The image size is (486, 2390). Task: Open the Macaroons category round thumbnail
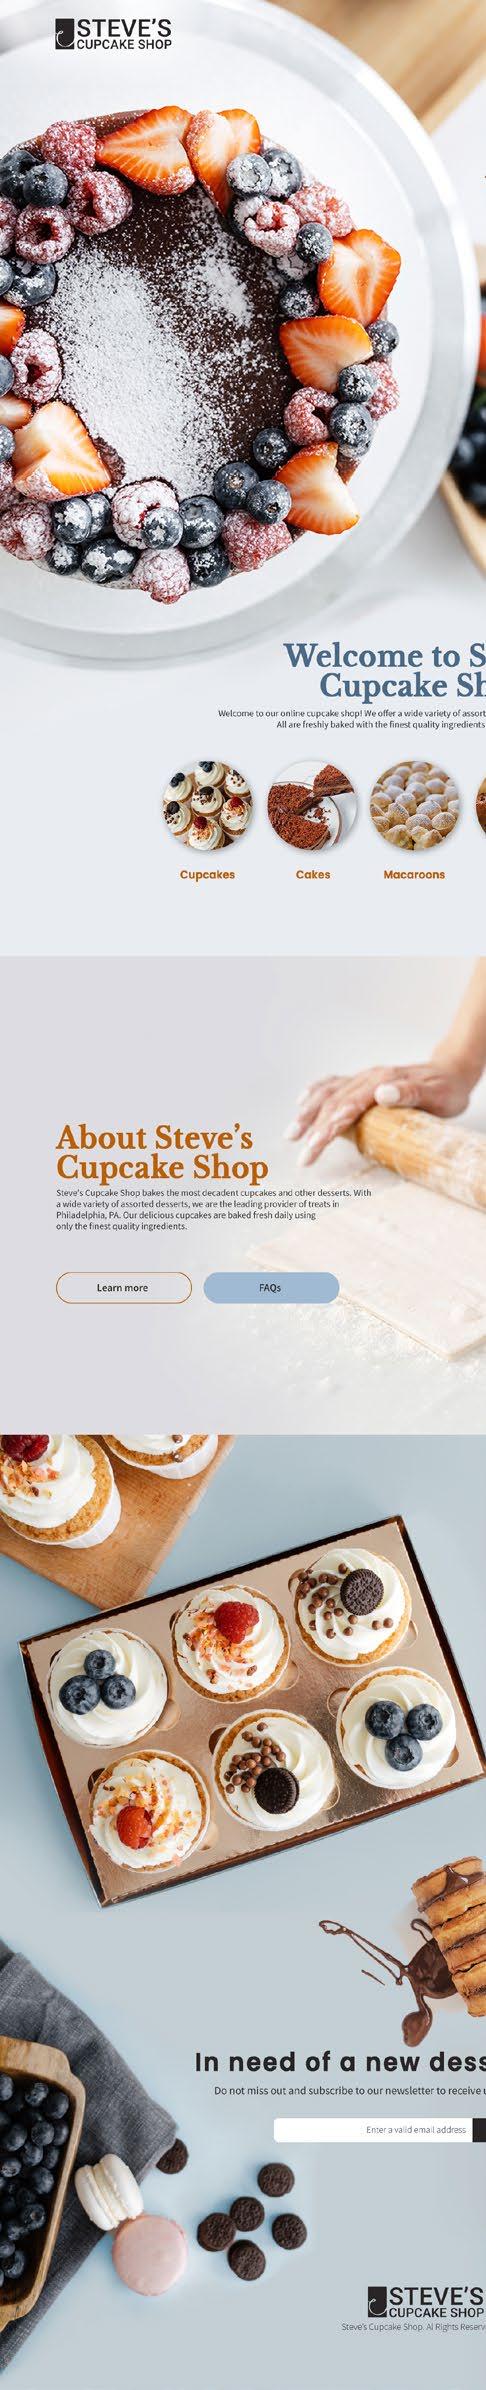414,805
